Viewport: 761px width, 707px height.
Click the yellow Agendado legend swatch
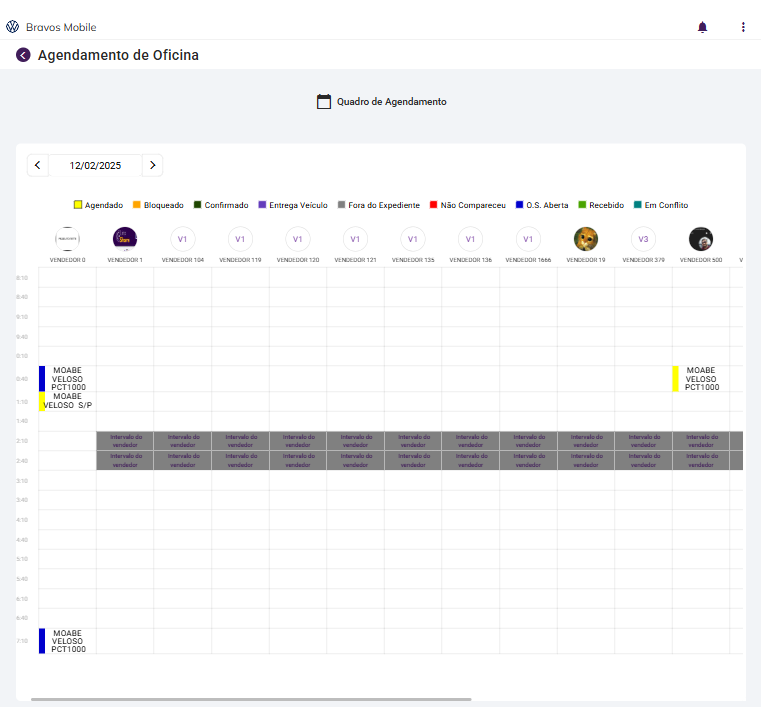pos(78,205)
